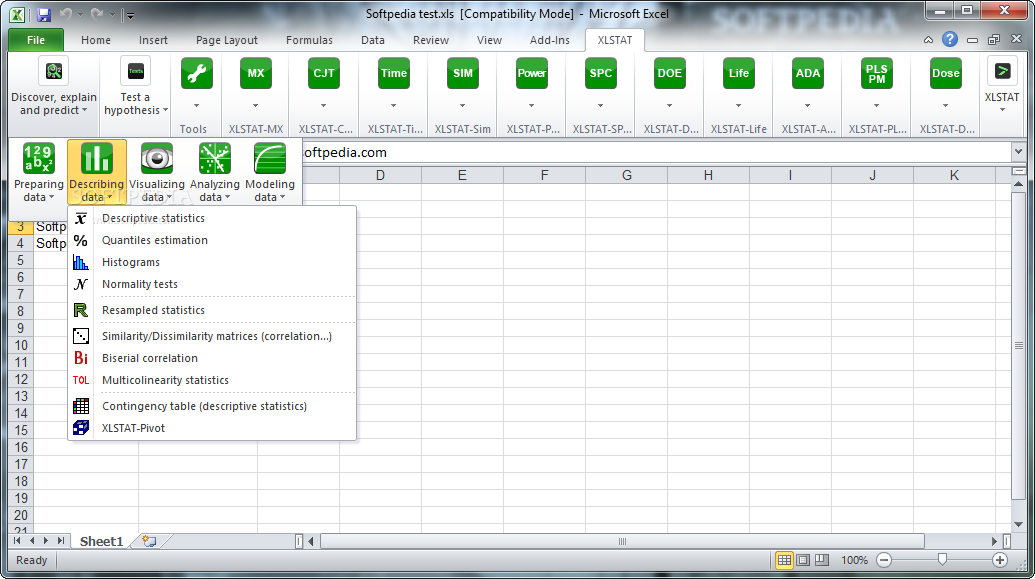Screen dimensions: 1035x579
Task: Select the Sheet1 worksheet tab
Action: point(102,541)
